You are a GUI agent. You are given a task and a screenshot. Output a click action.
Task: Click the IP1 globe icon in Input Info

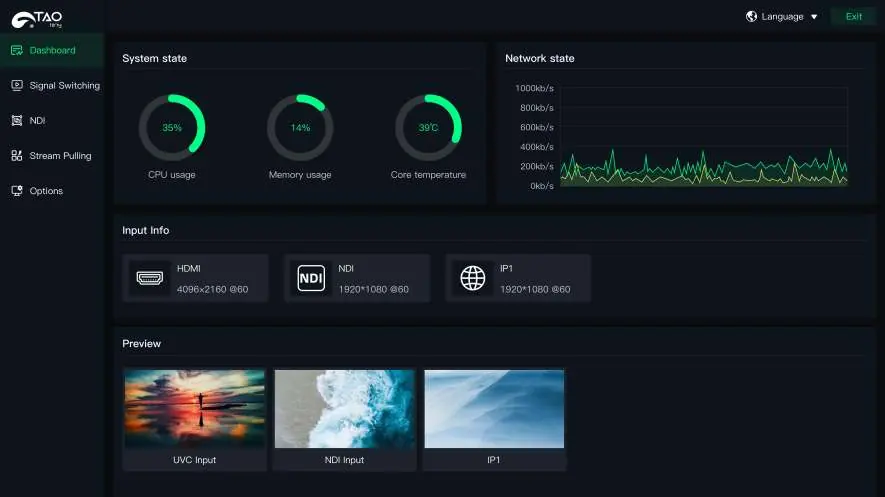point(472,278)
